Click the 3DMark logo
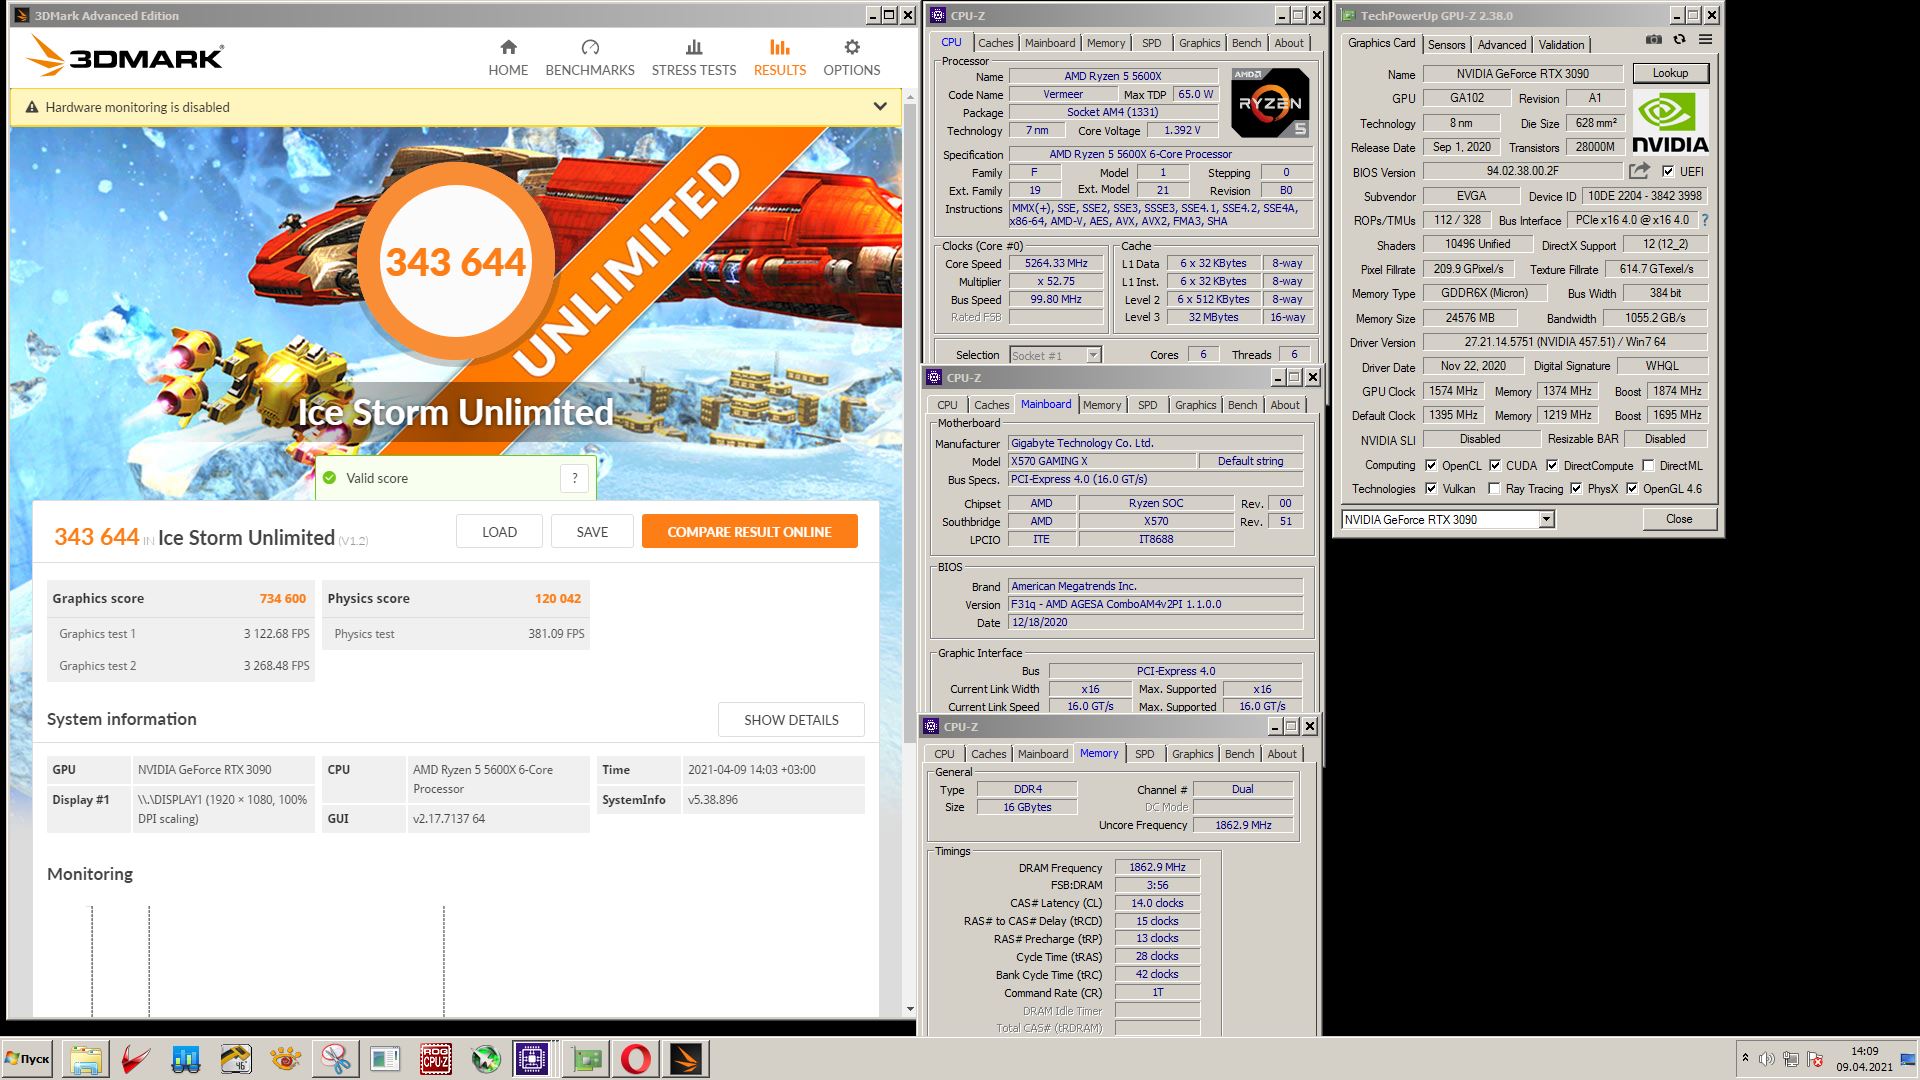1920x1080 pixels. pos(125,57)
